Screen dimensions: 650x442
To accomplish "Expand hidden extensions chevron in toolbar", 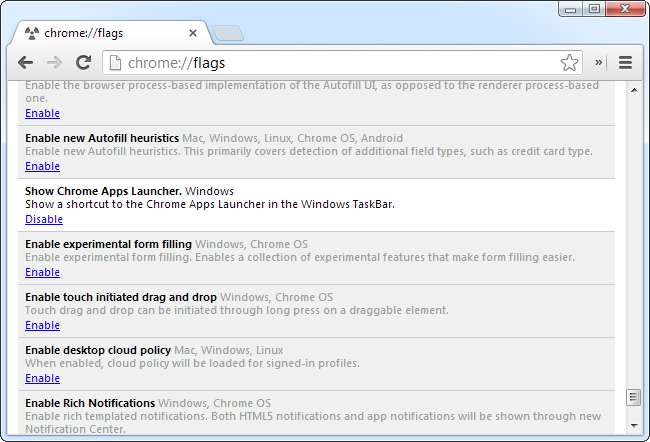I will 599,62.
